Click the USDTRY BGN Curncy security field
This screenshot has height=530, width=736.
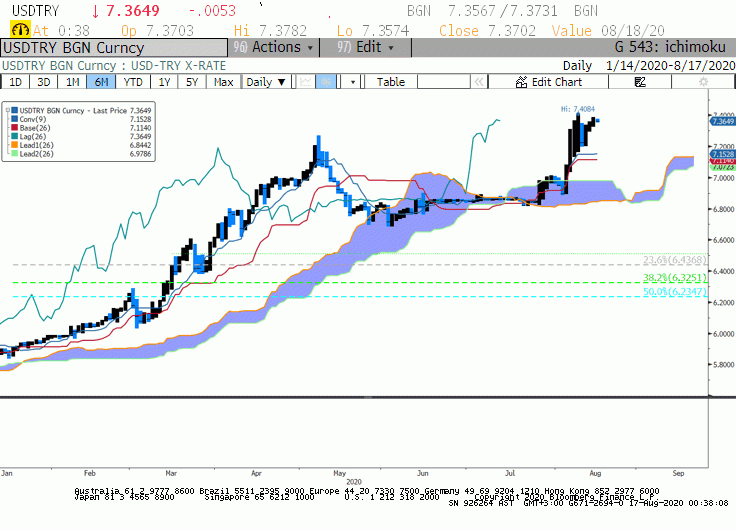(114, 48)
